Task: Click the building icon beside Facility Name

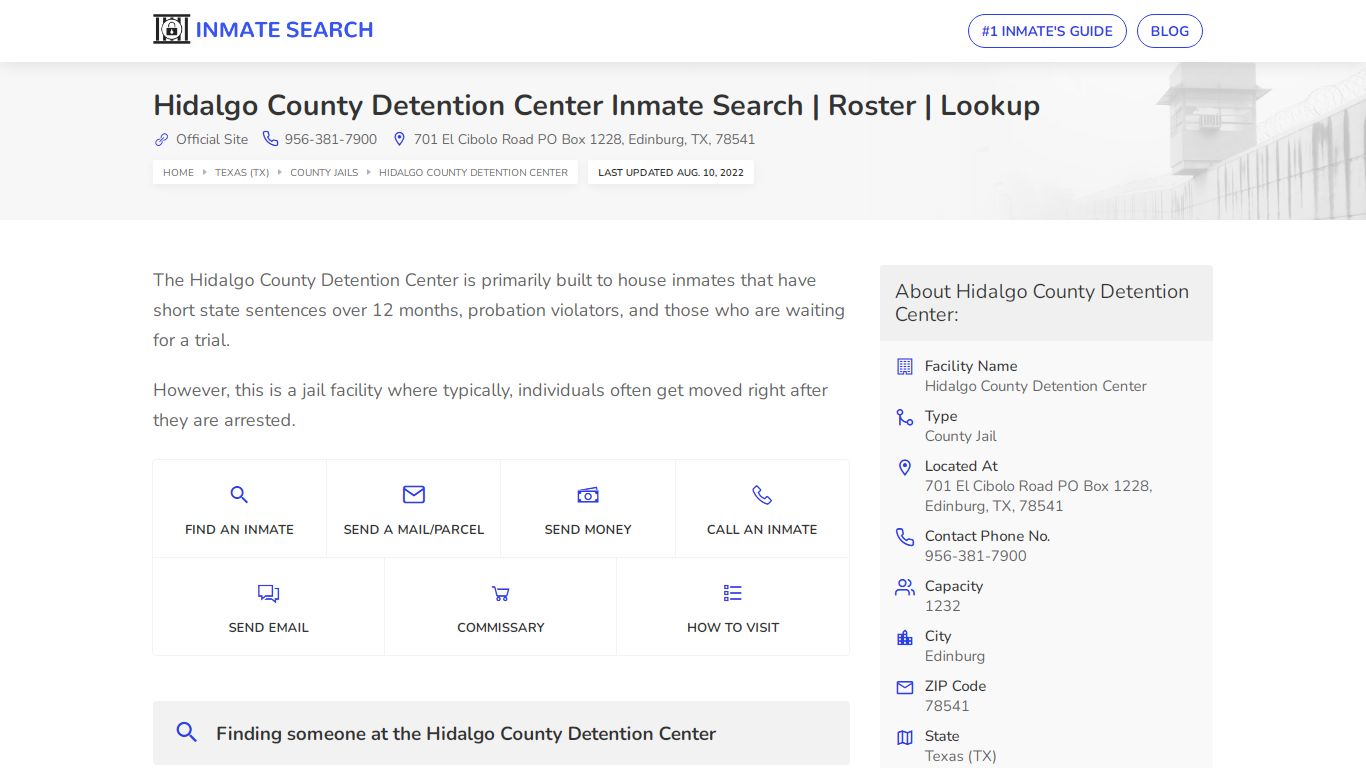Action: (905, 366)
